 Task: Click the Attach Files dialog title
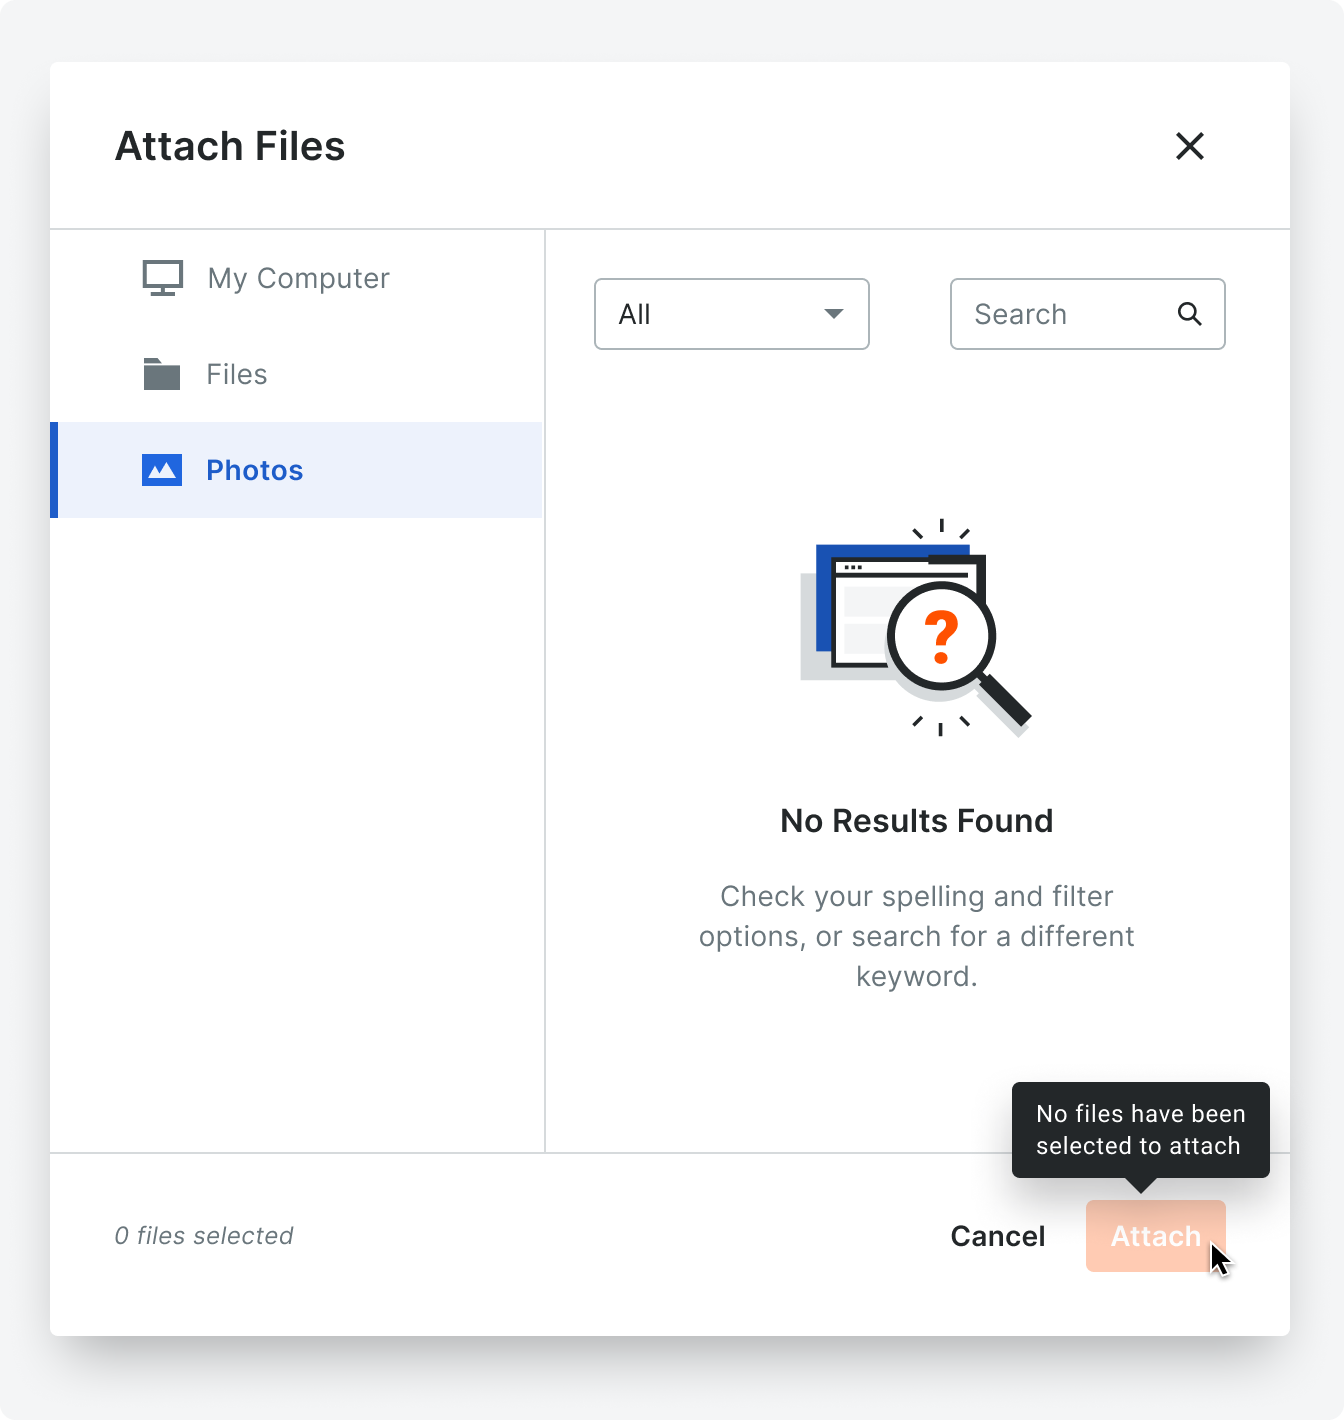pyautogui.click(x=230, y=146)
